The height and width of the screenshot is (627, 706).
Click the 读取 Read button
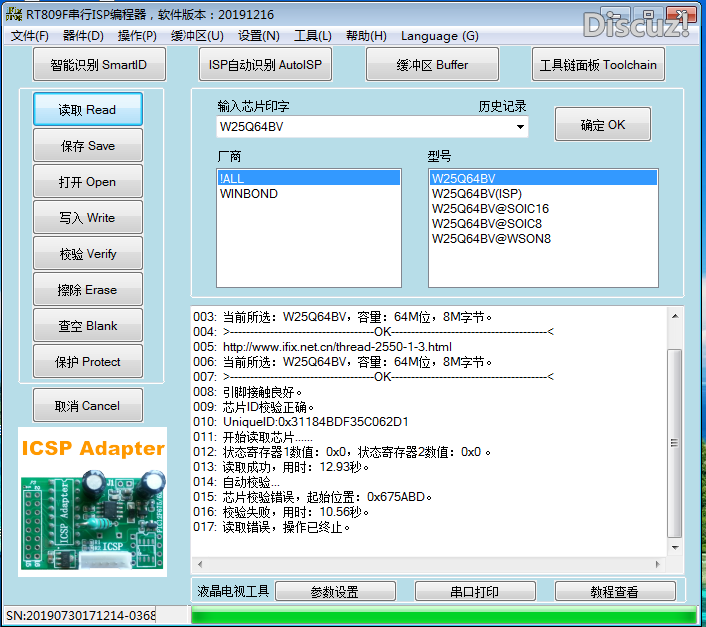(x=88, y=110)
